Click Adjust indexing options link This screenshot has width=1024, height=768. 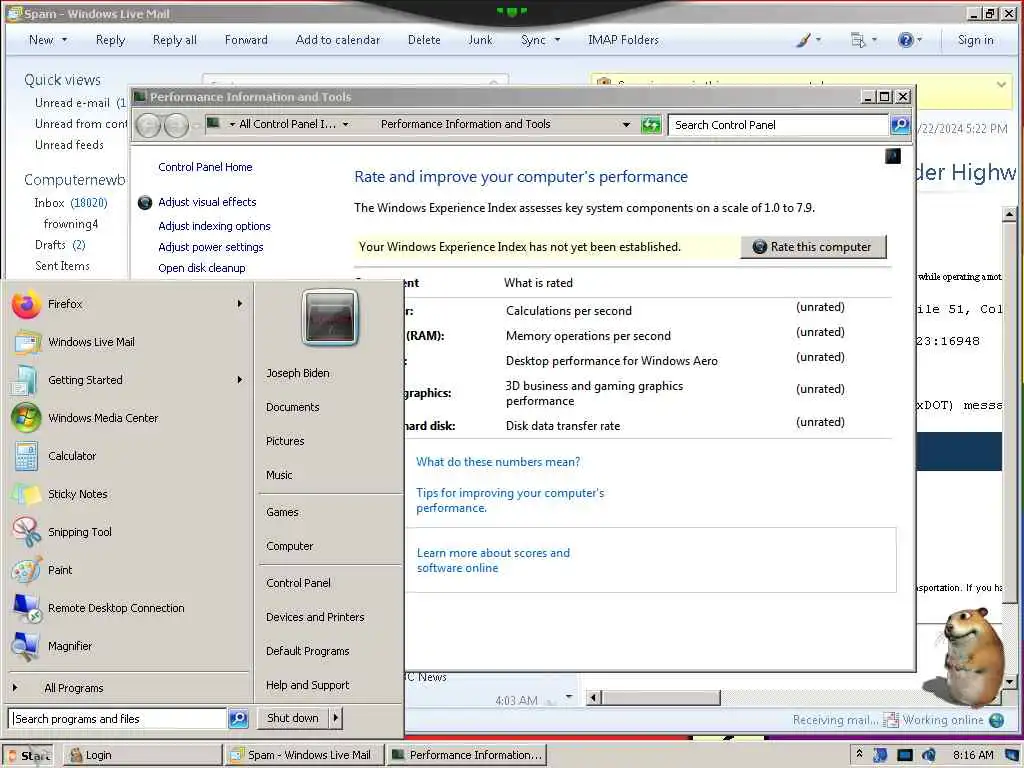[x=214, y=226]
